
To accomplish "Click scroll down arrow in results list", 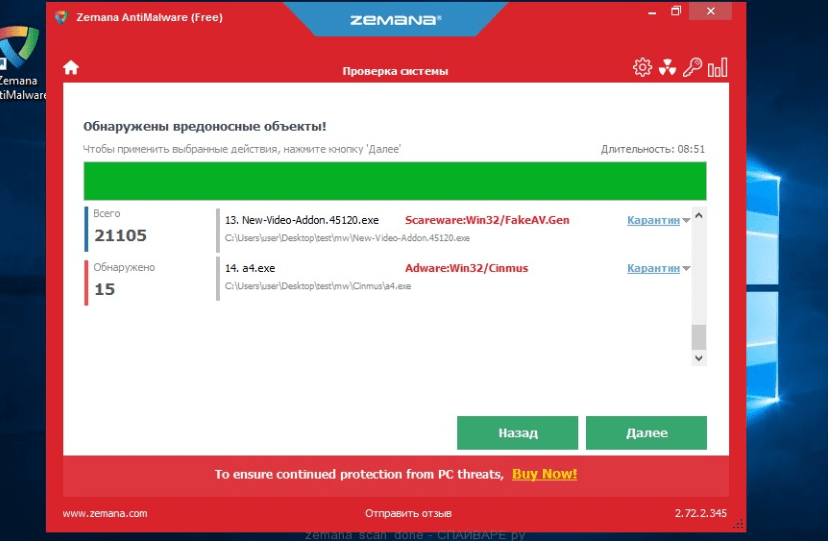I will point(699,357).
